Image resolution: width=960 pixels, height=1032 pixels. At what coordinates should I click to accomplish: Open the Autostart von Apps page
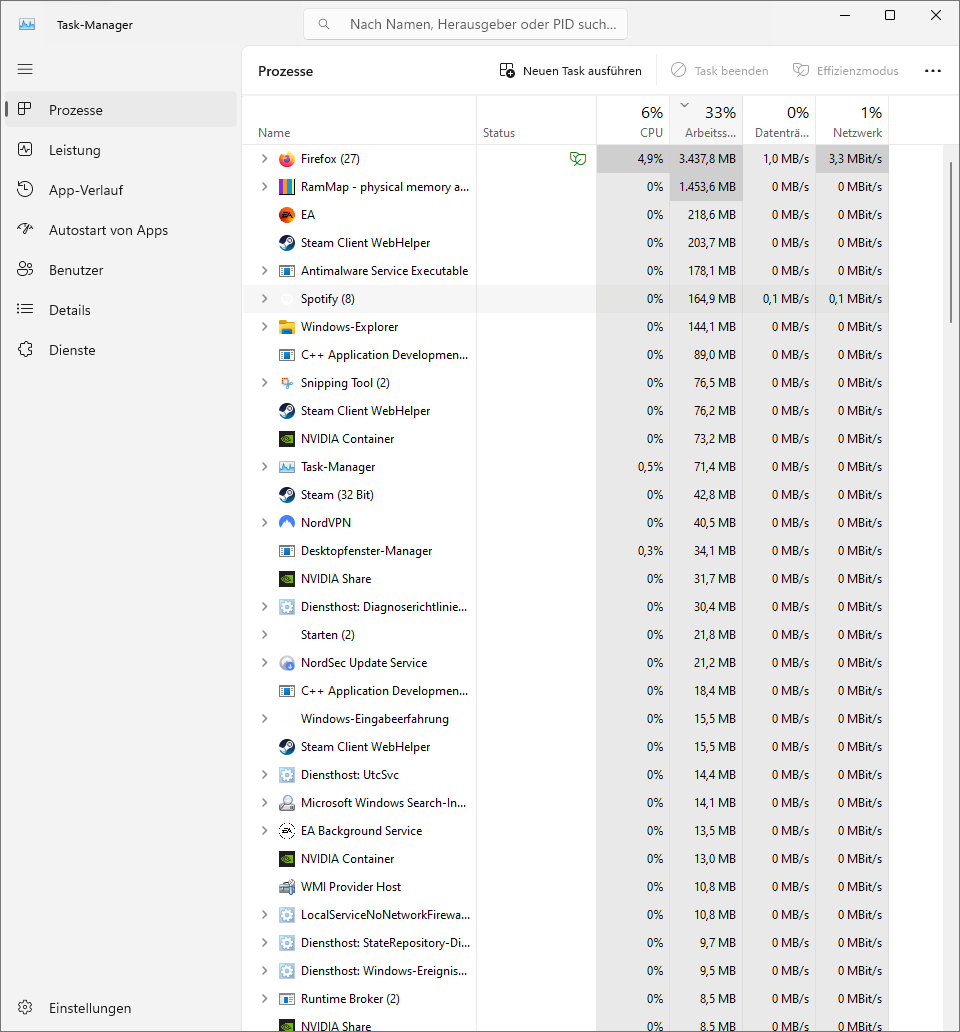click(x=108, y=230)
